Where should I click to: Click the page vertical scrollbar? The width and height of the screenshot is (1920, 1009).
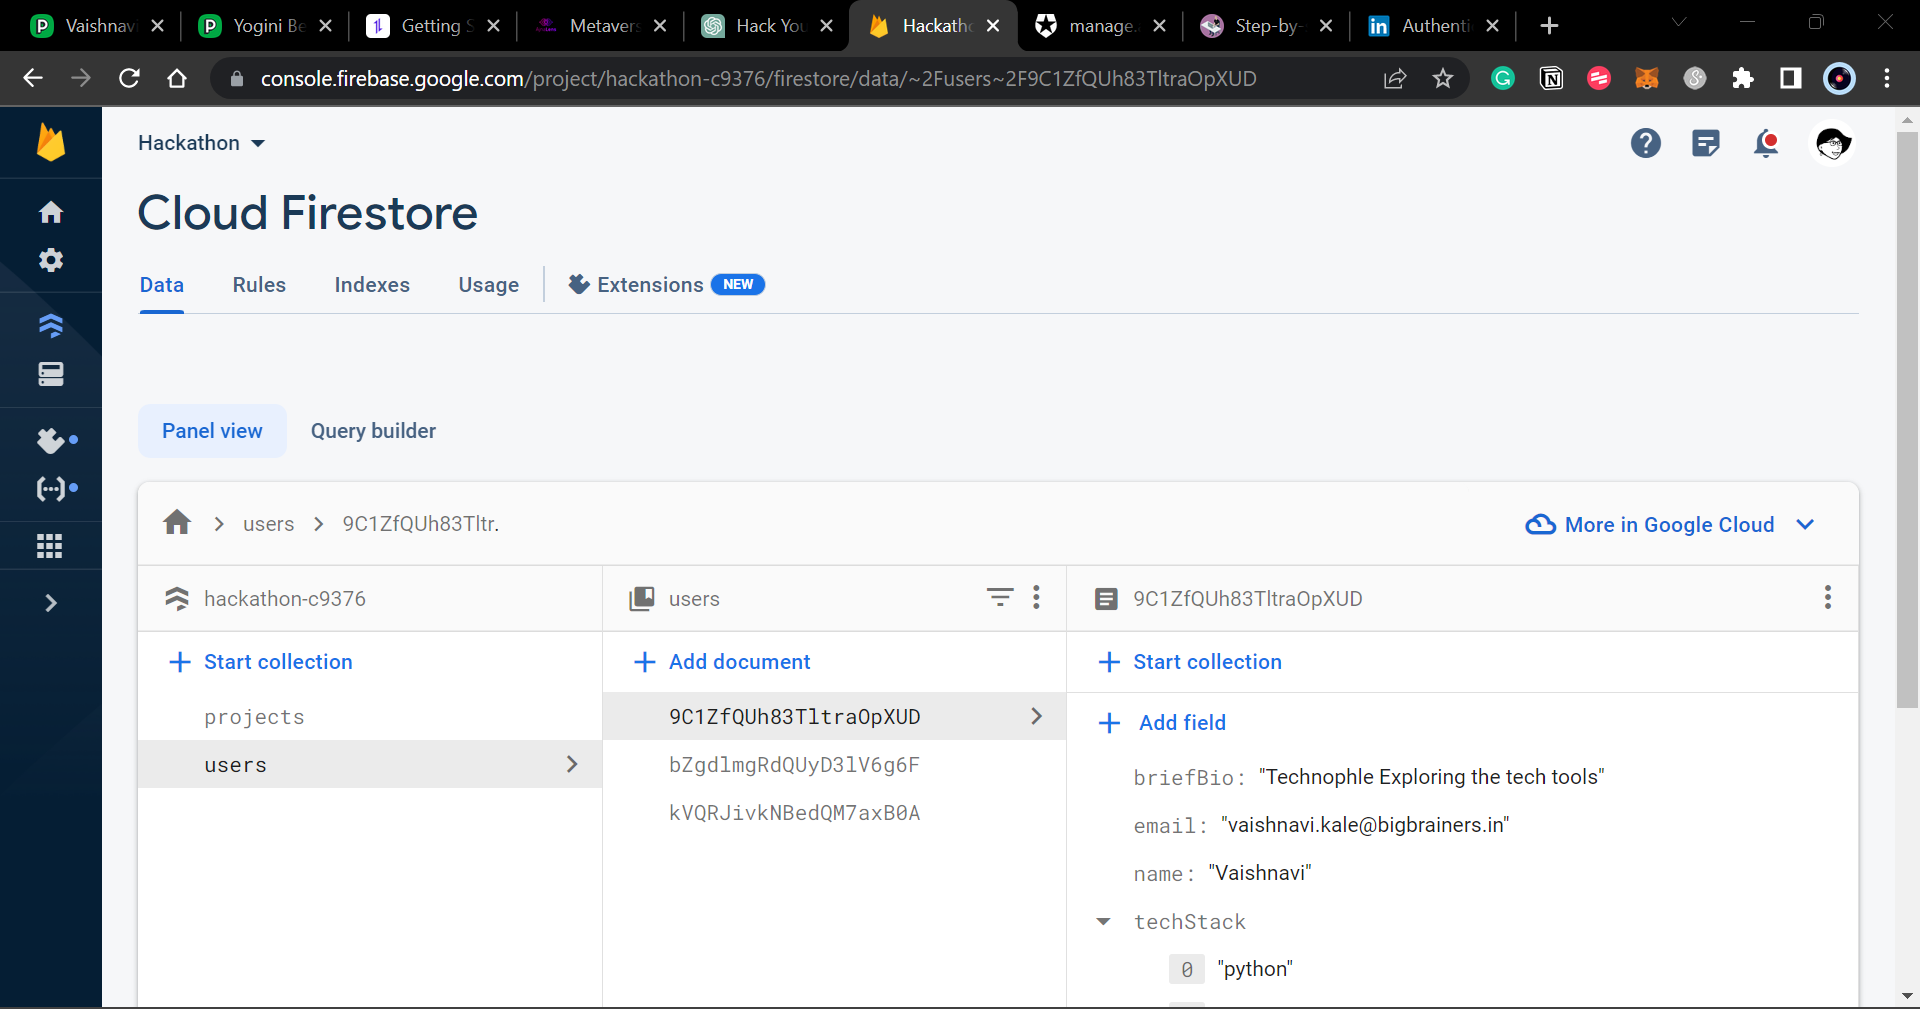click(1907, 420)
